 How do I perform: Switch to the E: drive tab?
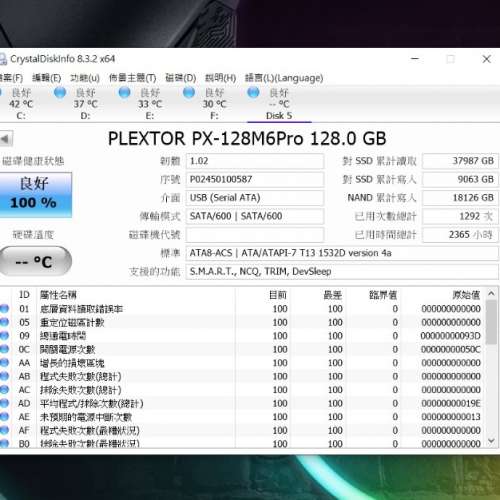click(x=149, y=104)
